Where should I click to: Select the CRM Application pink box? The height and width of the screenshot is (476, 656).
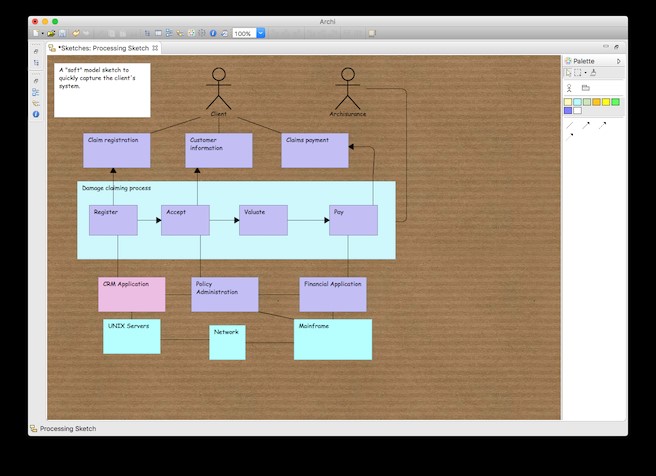tap(131, 294)
